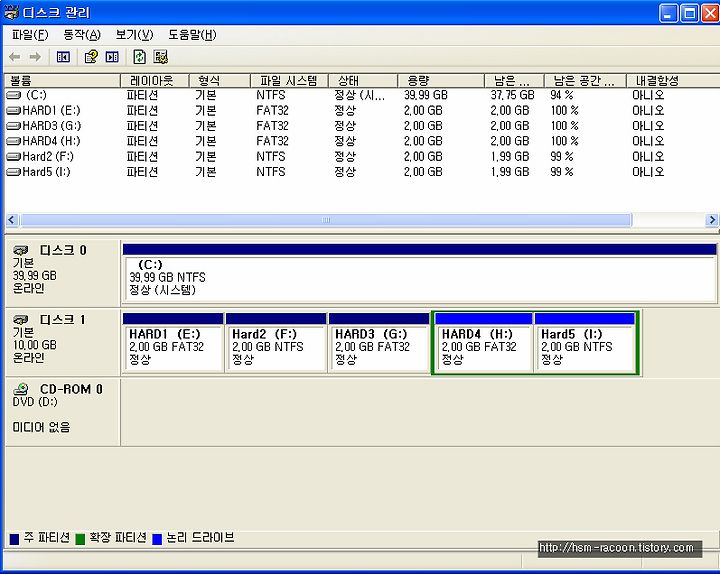Click the drive icon for HARD1 (E:) row
Viewport: 720px width, 574px height.
(x=14, y=110)
